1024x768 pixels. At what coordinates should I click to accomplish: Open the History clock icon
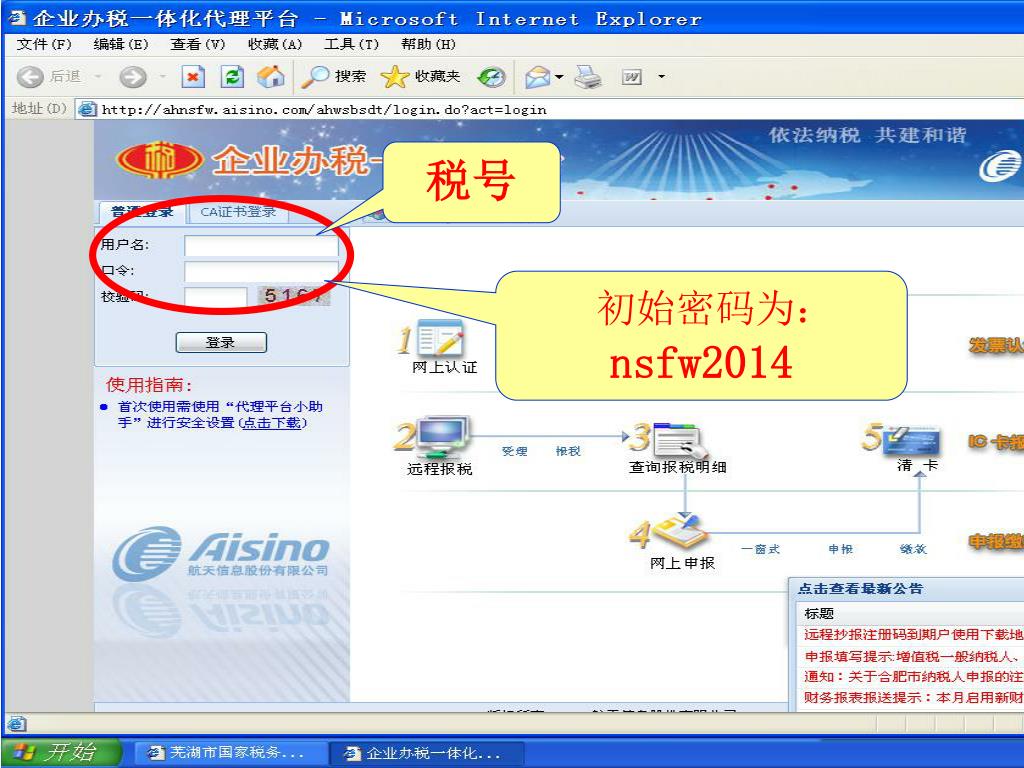point(491,77)
